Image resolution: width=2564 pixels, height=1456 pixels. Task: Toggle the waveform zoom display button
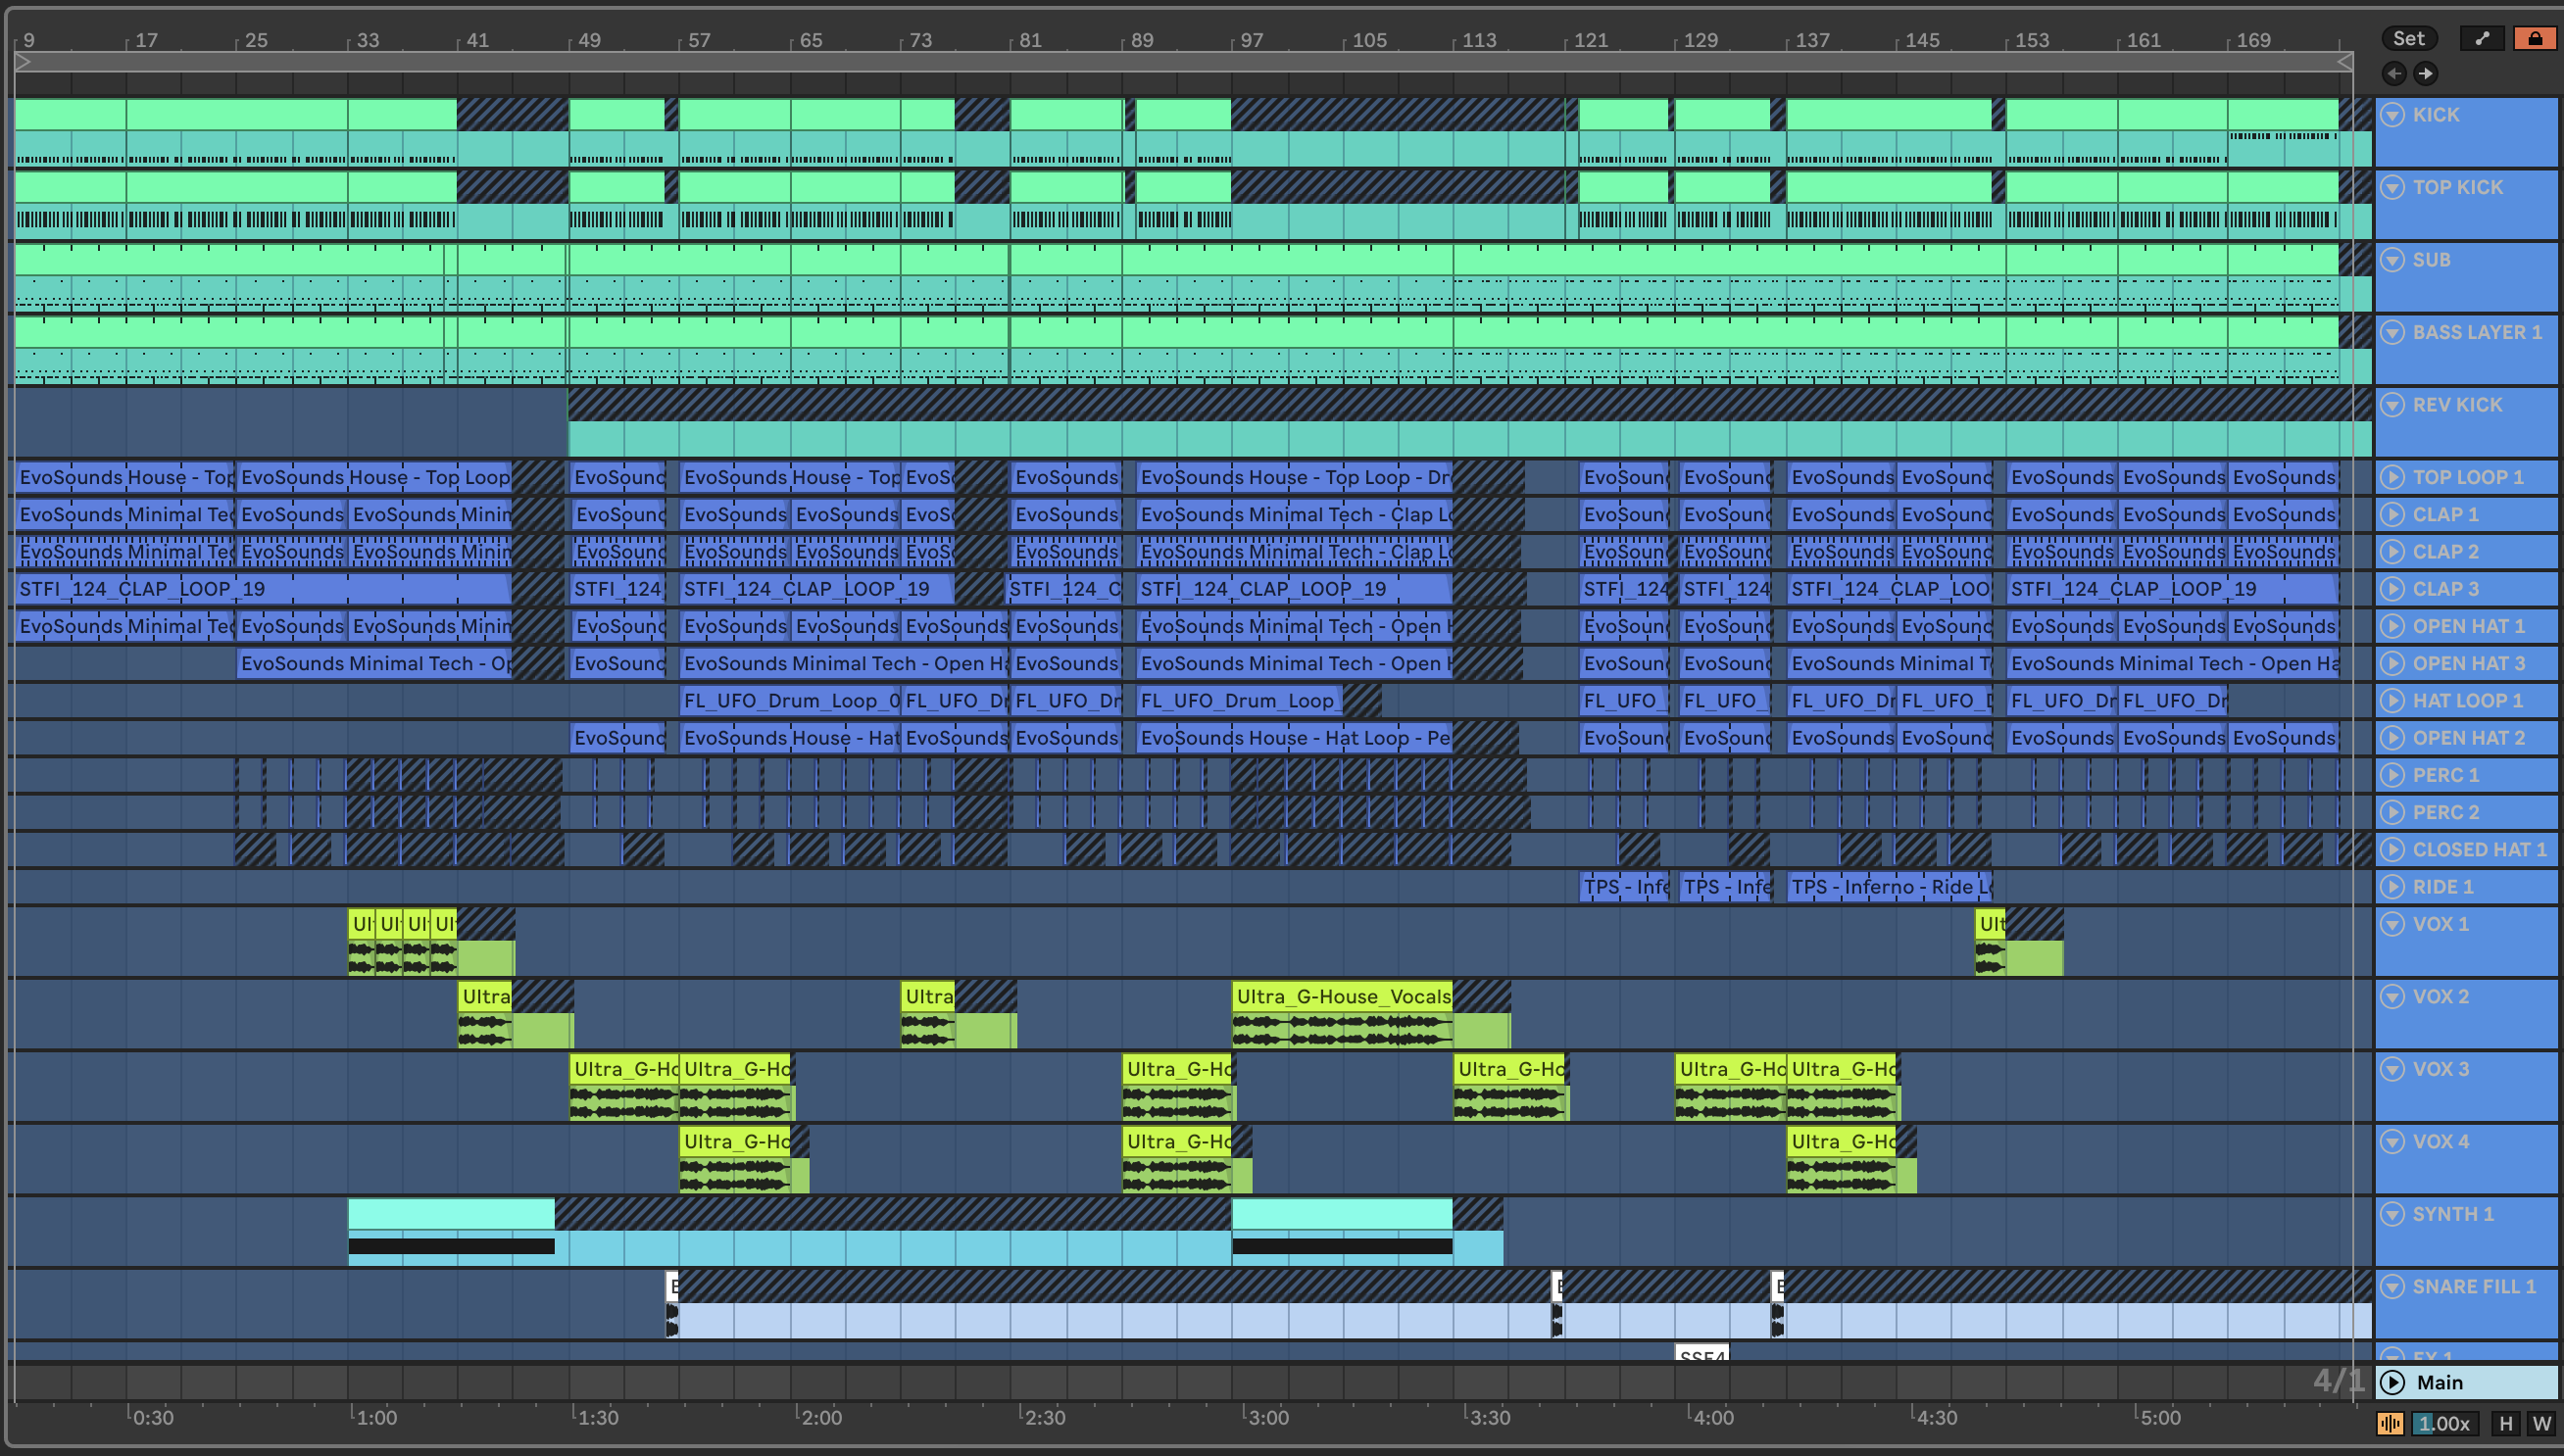tap(2390, 1423)
